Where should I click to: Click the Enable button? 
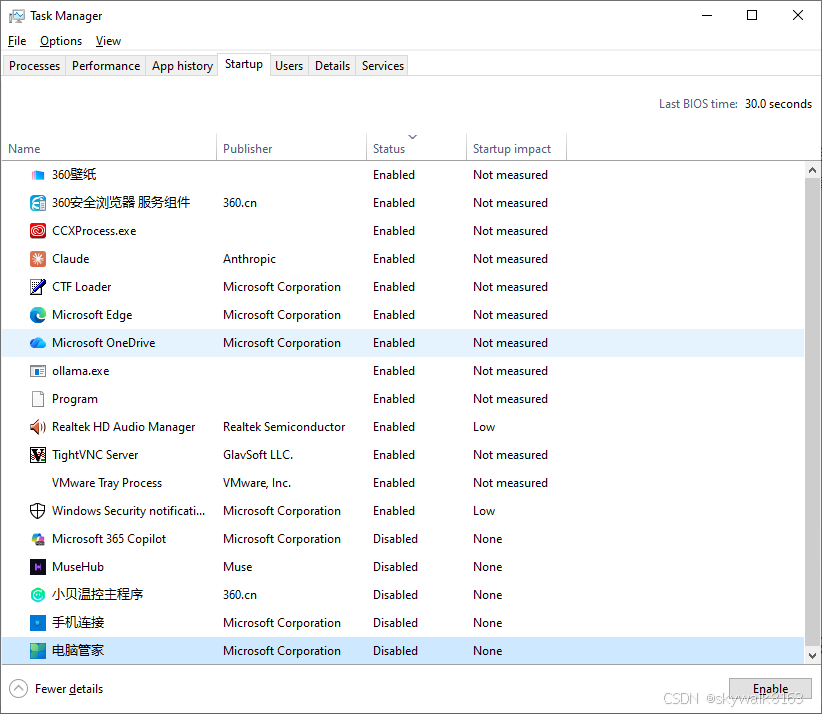(770, 688)
